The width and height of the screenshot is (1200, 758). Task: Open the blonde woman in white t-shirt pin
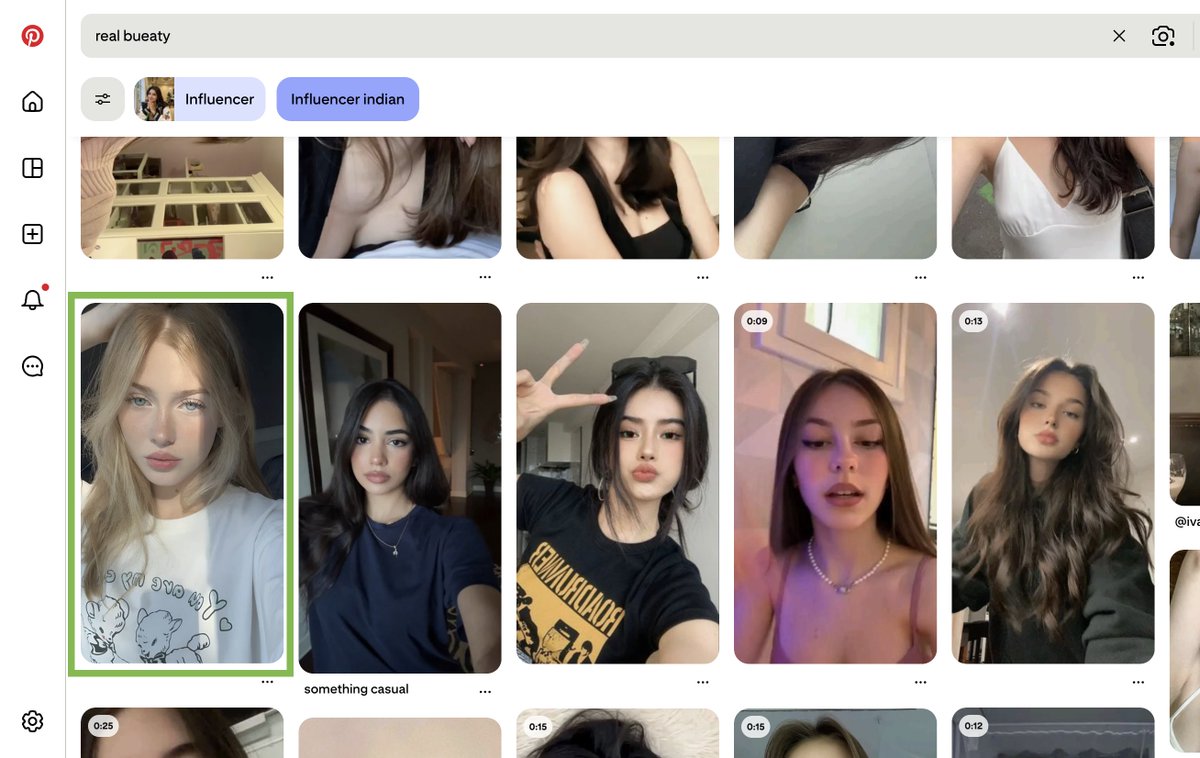point(182,483)
